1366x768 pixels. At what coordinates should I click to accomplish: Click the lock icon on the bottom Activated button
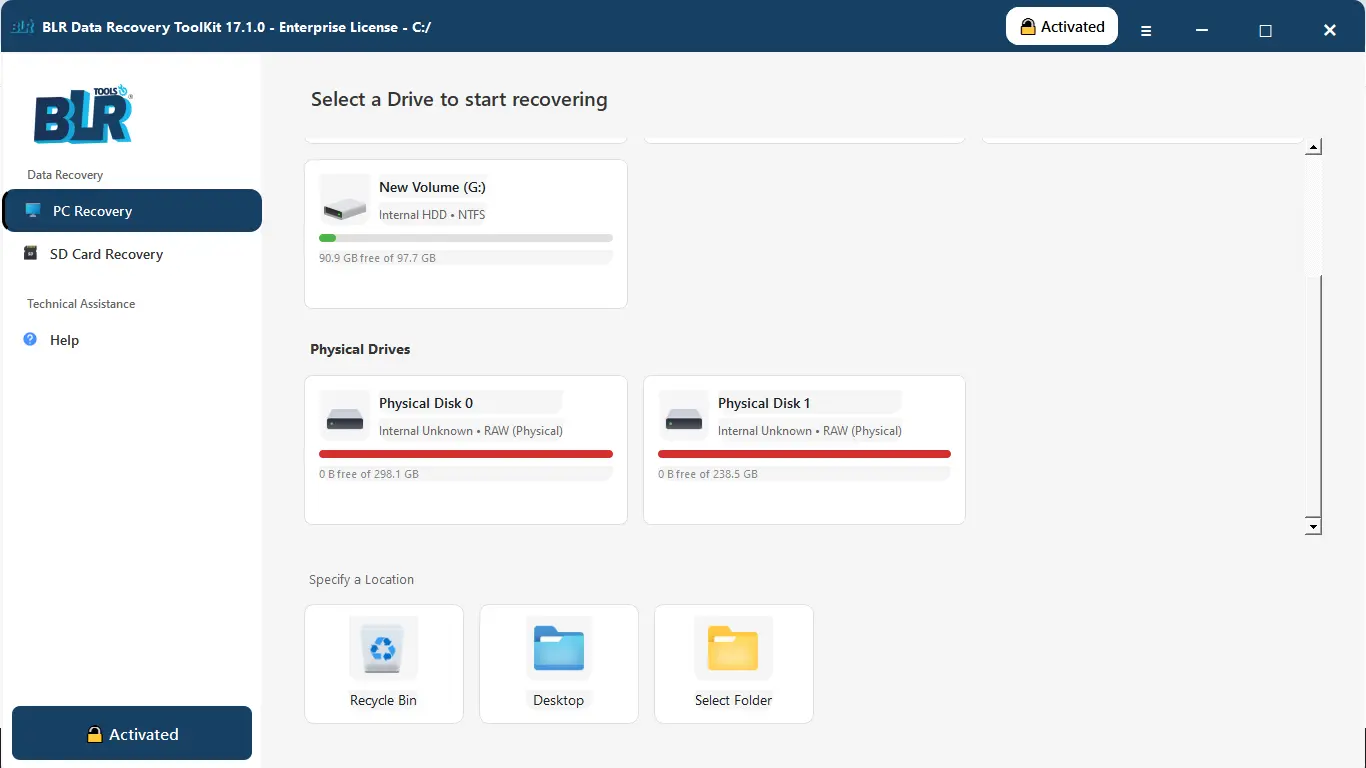point(95,733)
